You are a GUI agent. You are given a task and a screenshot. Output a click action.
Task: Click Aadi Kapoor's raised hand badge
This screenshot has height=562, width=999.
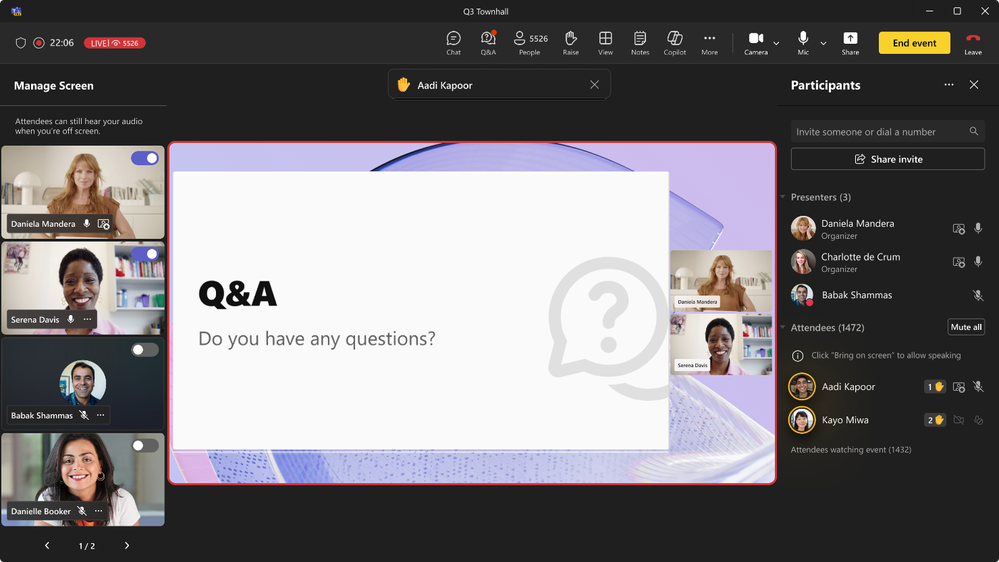point(935,387)
